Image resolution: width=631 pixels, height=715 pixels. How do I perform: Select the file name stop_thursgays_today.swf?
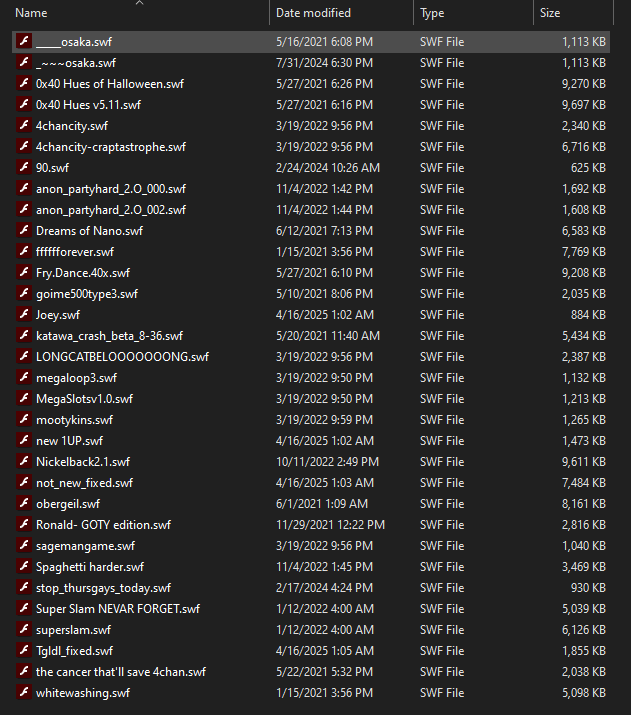point(103,588)
